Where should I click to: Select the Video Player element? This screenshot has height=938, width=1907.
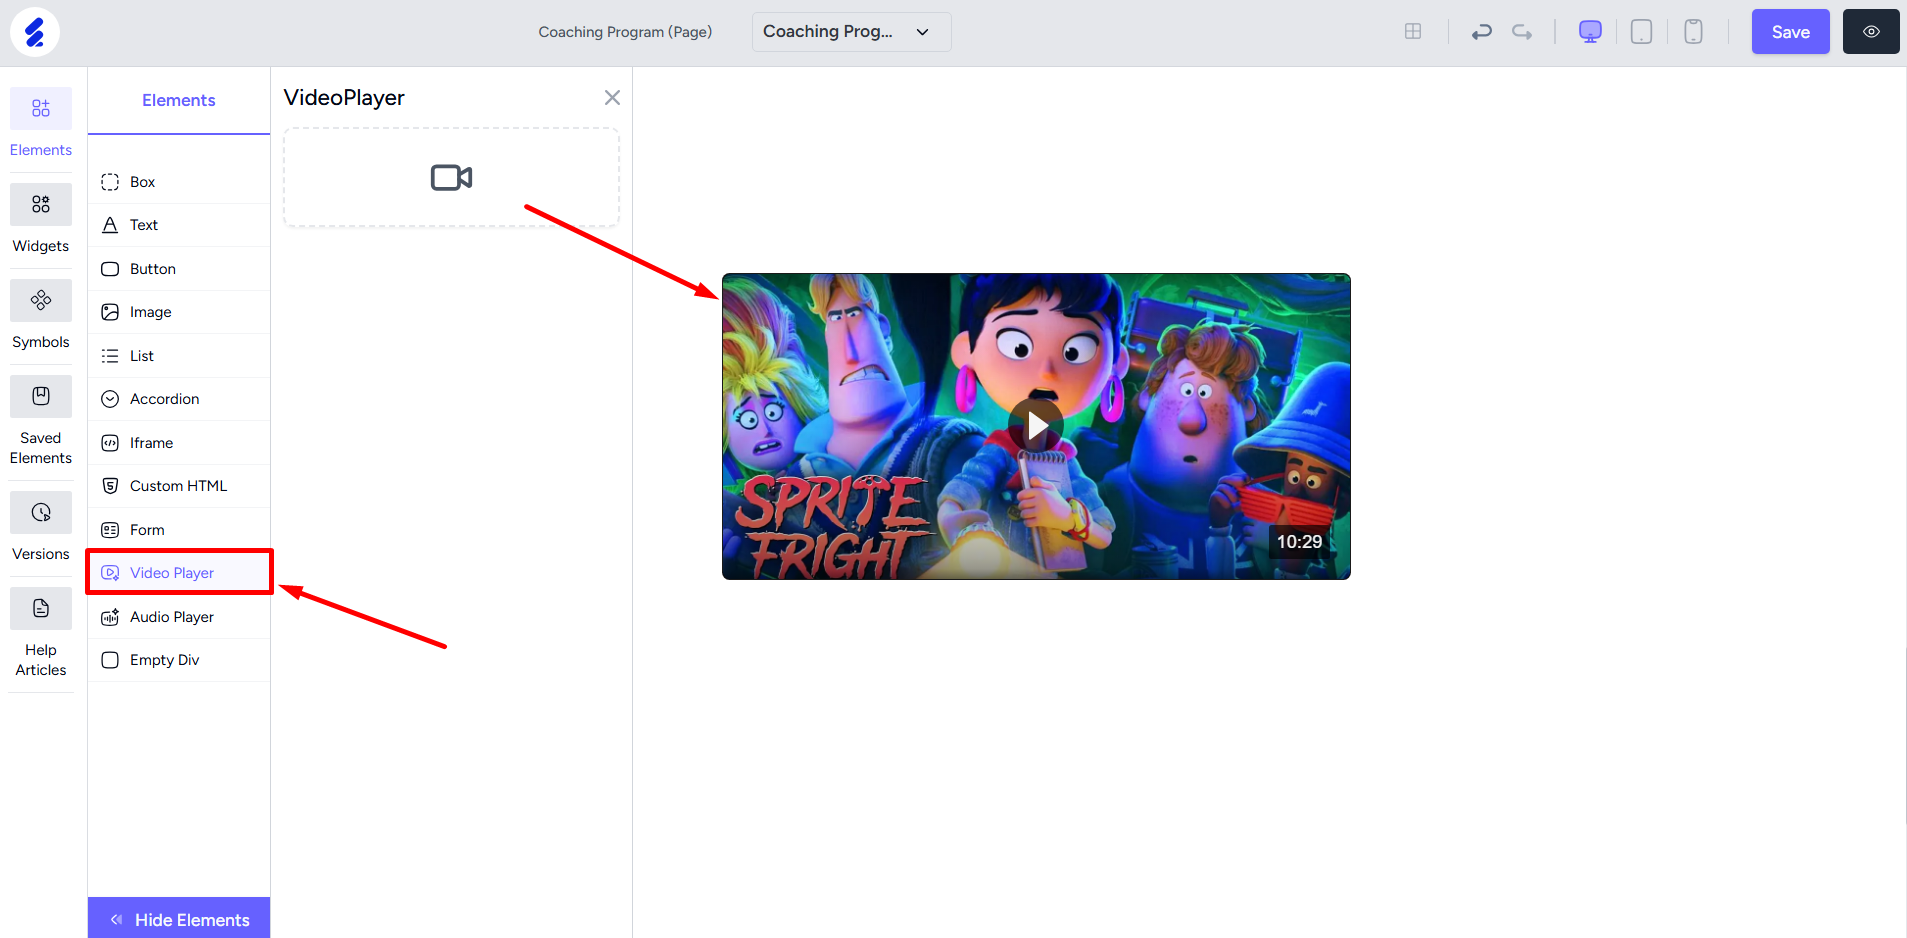179,573
